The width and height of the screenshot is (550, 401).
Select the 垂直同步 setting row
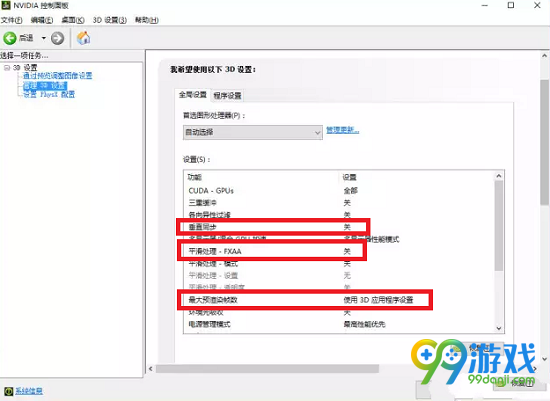coord(339,227)
